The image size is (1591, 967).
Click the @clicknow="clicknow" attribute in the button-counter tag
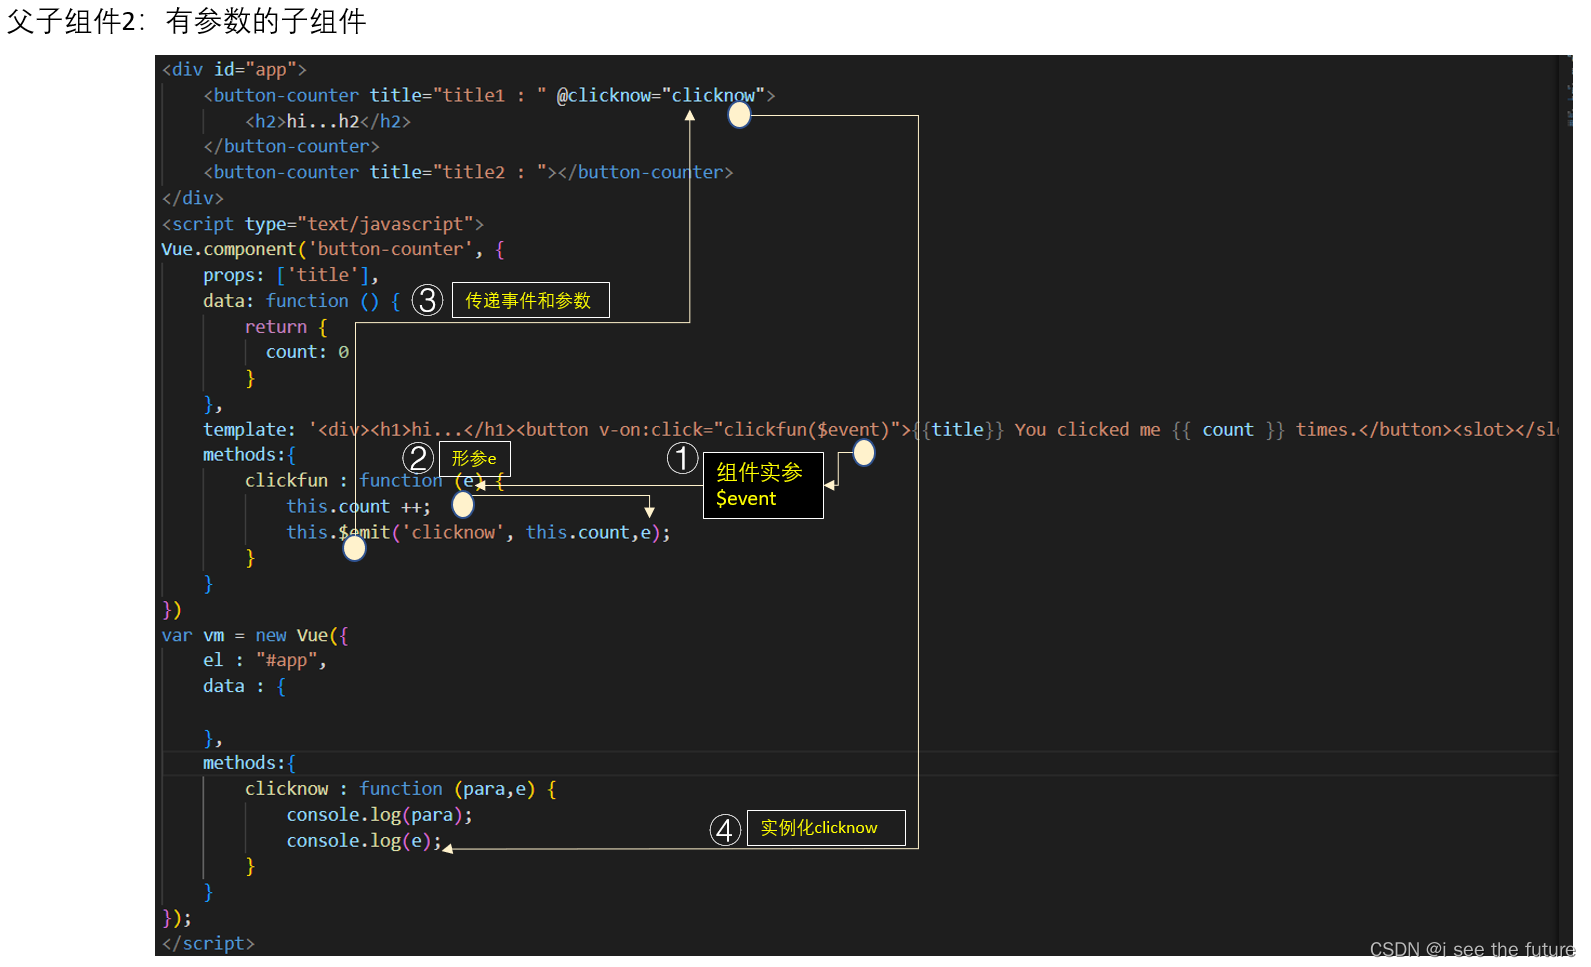pos(660,95)
